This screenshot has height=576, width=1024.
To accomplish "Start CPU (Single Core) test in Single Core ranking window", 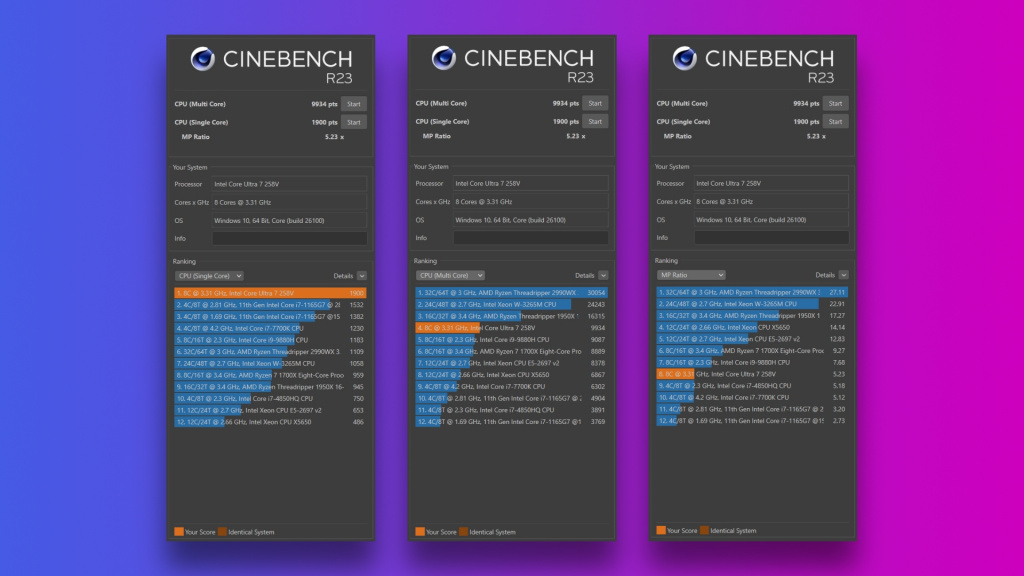I will coord(353,122).
